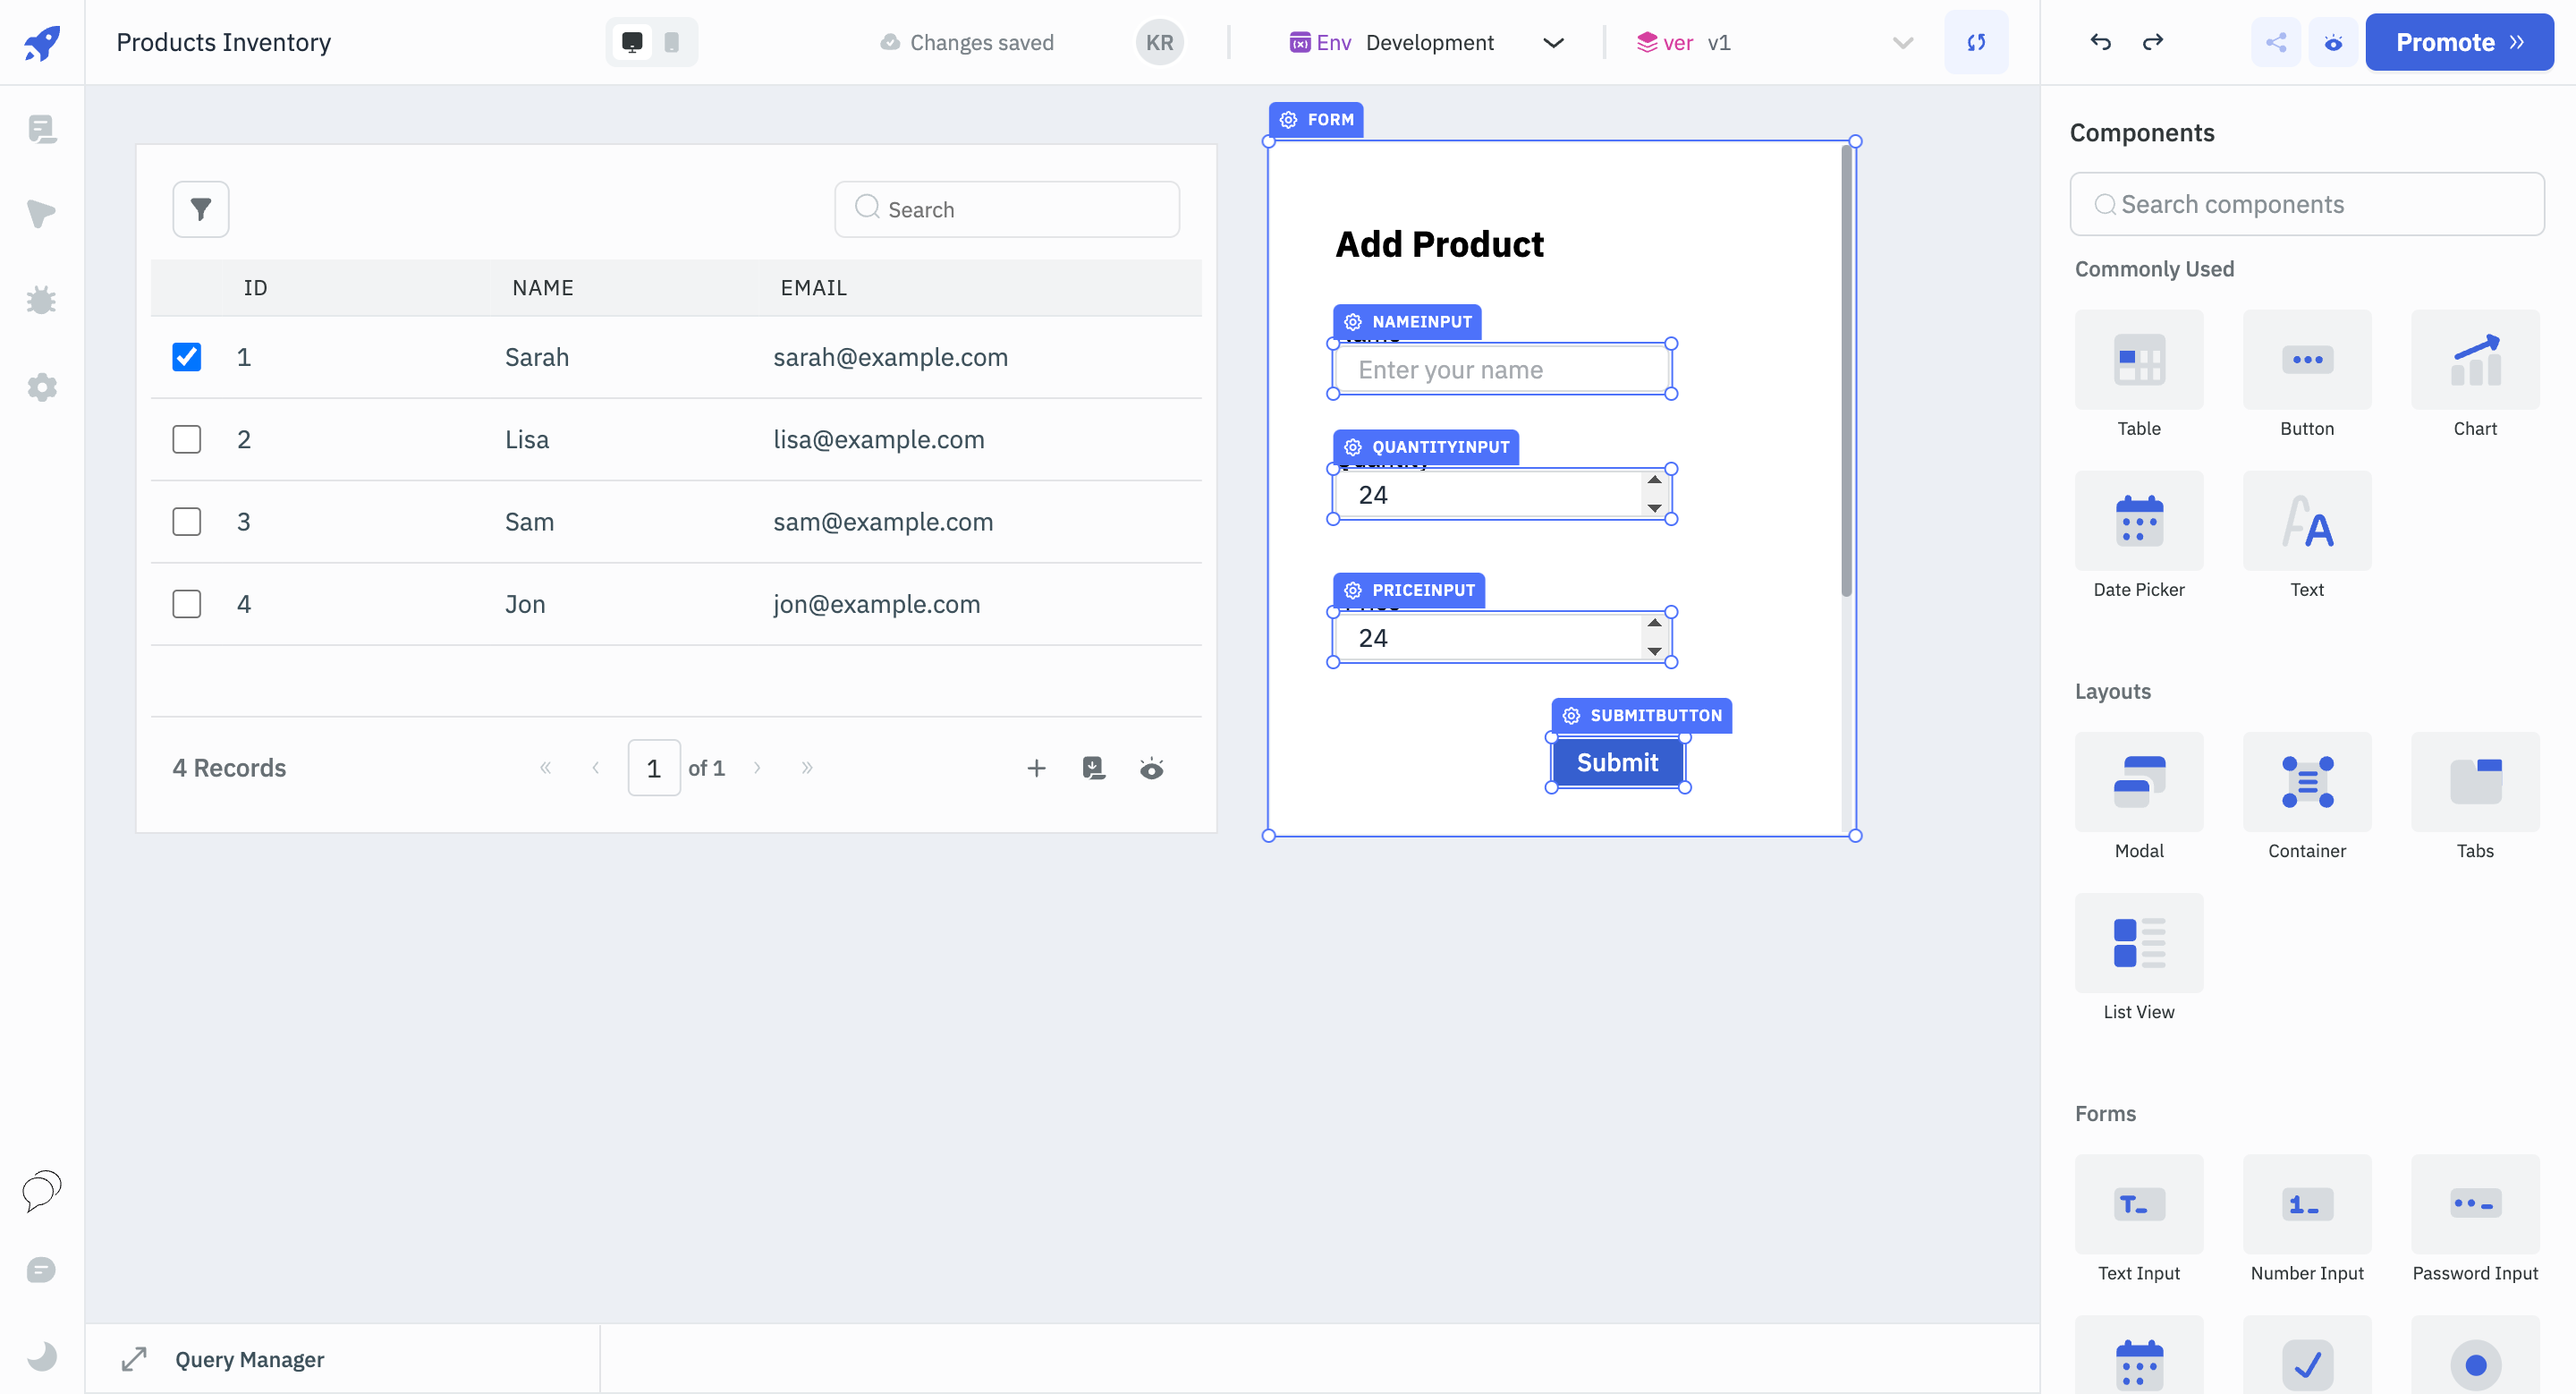Click the Submit button on the form
The image size is (2576, 1394).
[1616, 761]
